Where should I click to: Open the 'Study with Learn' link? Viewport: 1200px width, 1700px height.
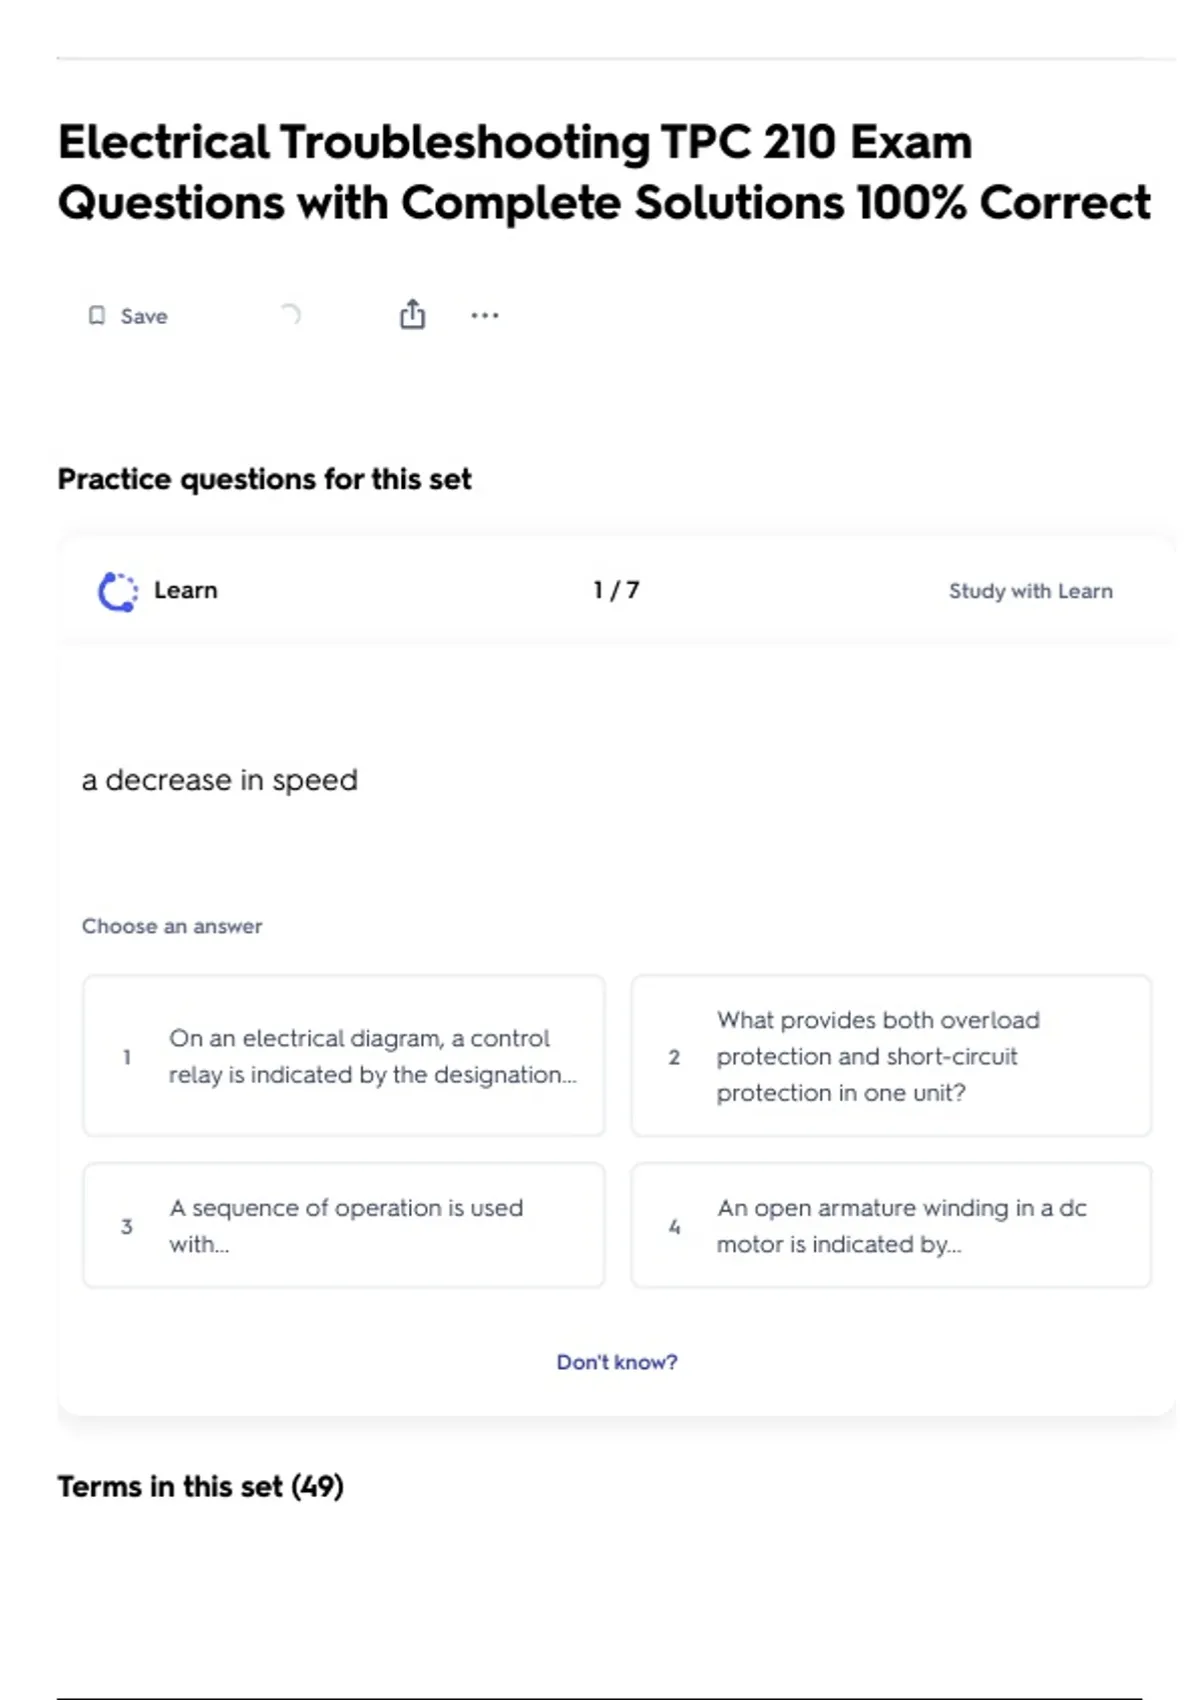pyautogui.click(x=1030, y=591)
